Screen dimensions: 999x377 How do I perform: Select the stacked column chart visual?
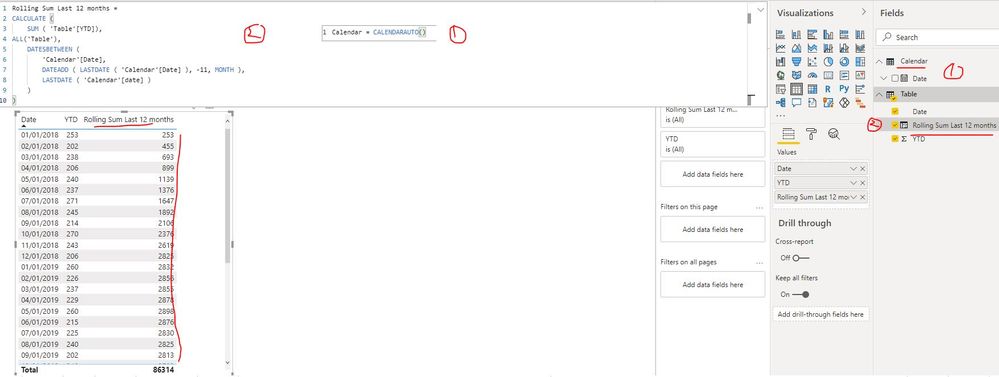(796, 34)
